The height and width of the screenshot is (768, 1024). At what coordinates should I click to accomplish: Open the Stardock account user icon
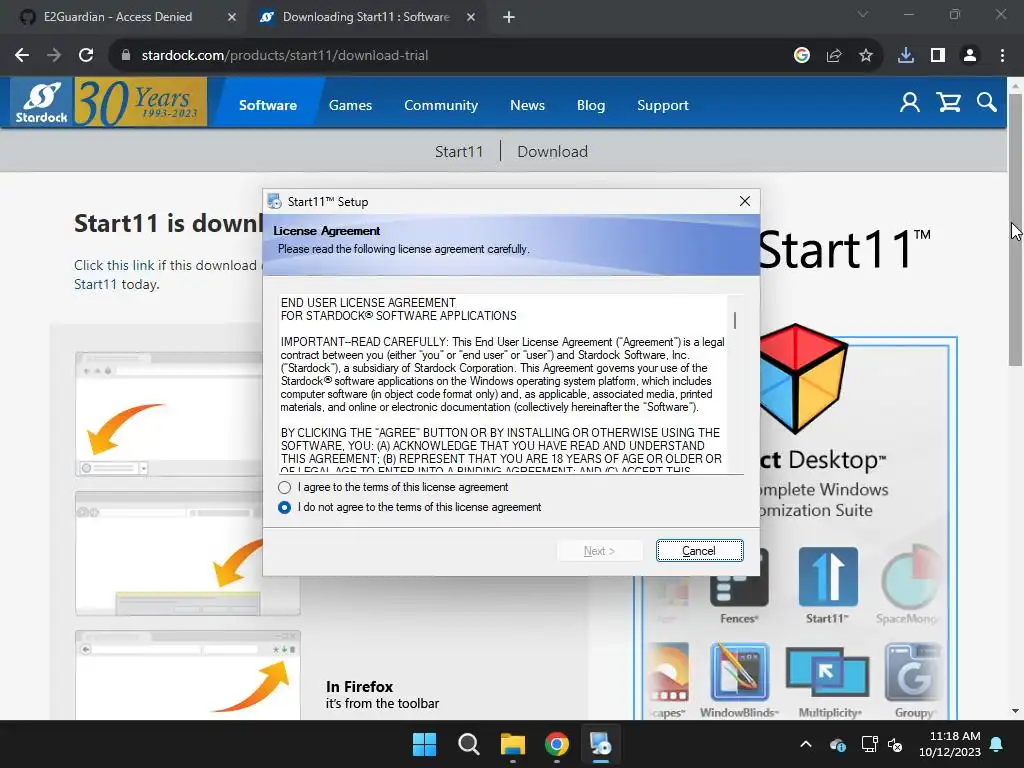coord(910,103)
